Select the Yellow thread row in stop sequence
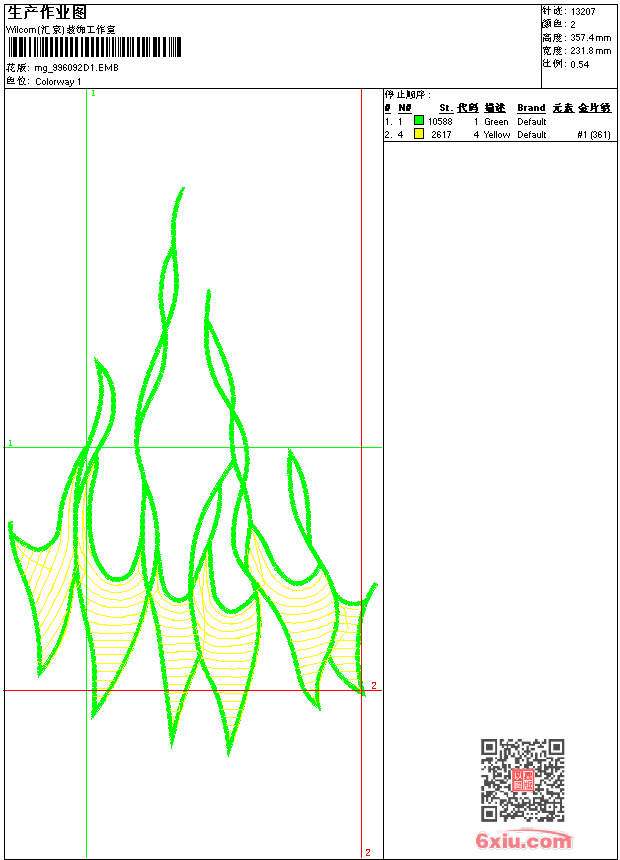 498,134
